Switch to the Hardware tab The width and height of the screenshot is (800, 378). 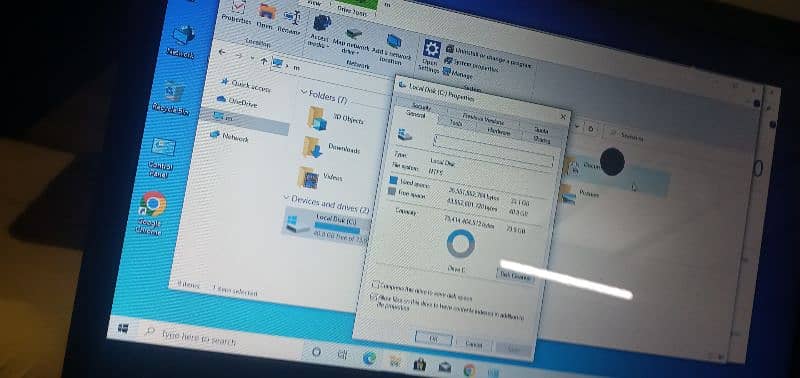pyautogui.click(x=498, y=131)
